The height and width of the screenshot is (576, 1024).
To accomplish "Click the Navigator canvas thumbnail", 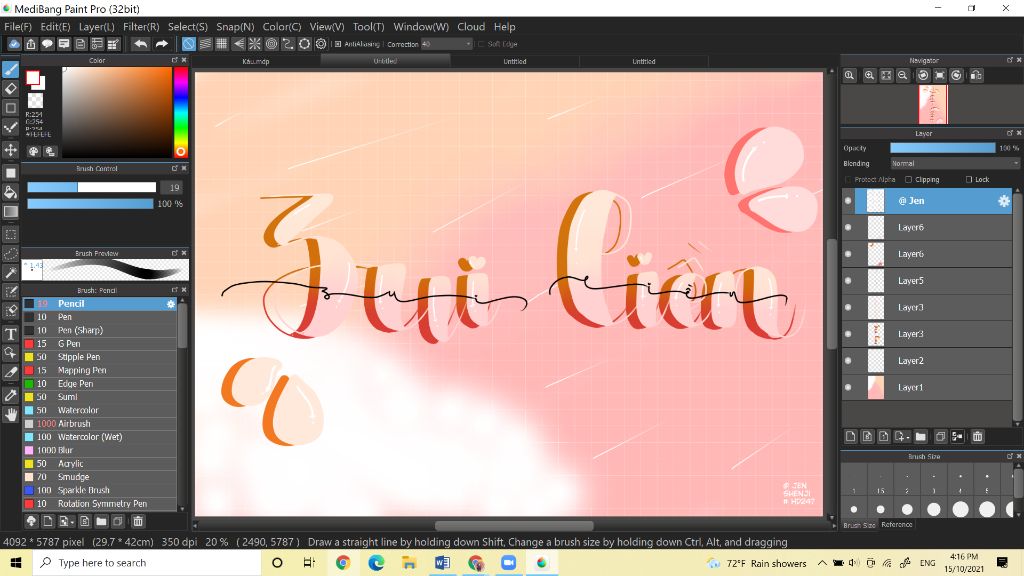I will coord(933,104).
